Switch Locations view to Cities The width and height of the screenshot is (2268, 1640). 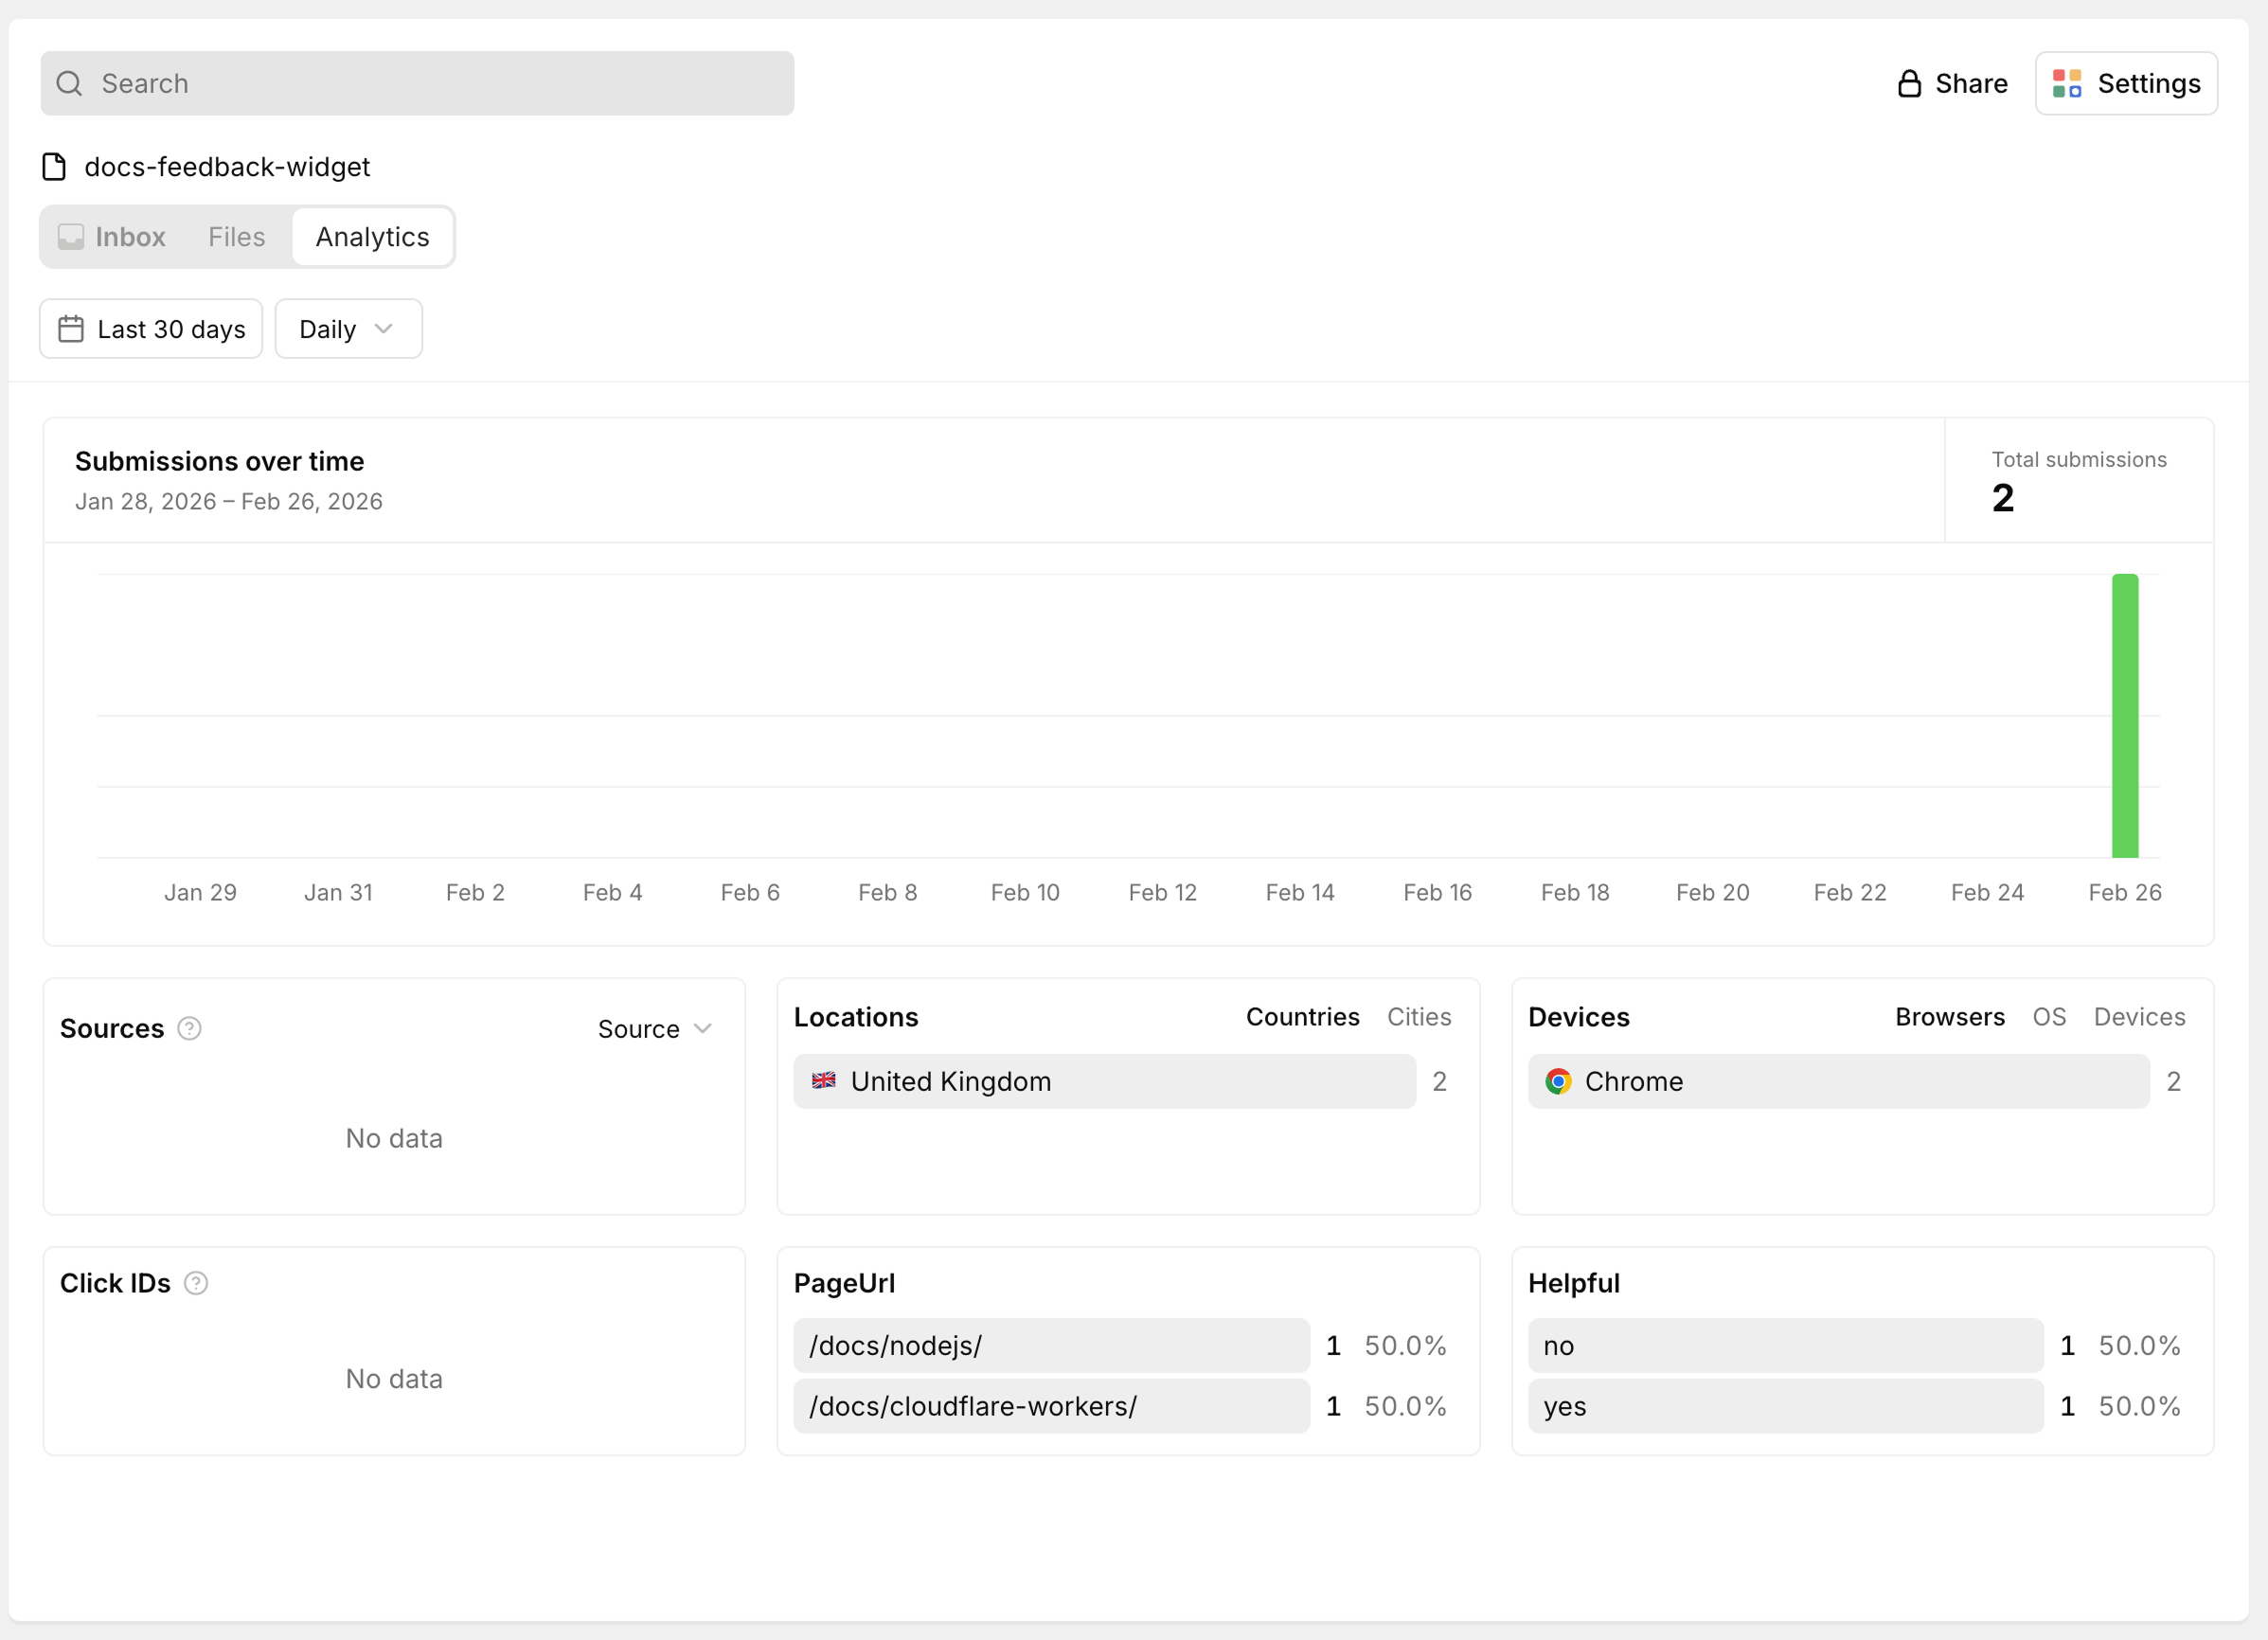pos(1419,1017)
